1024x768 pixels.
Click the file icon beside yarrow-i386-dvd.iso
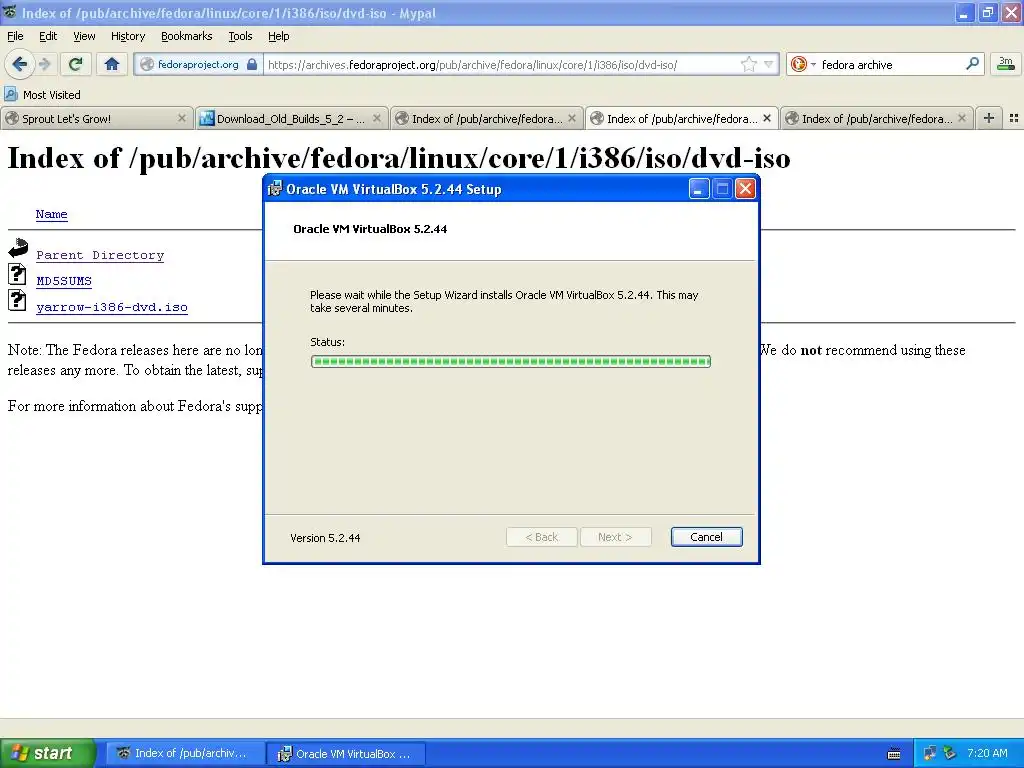tap(17, 300)
